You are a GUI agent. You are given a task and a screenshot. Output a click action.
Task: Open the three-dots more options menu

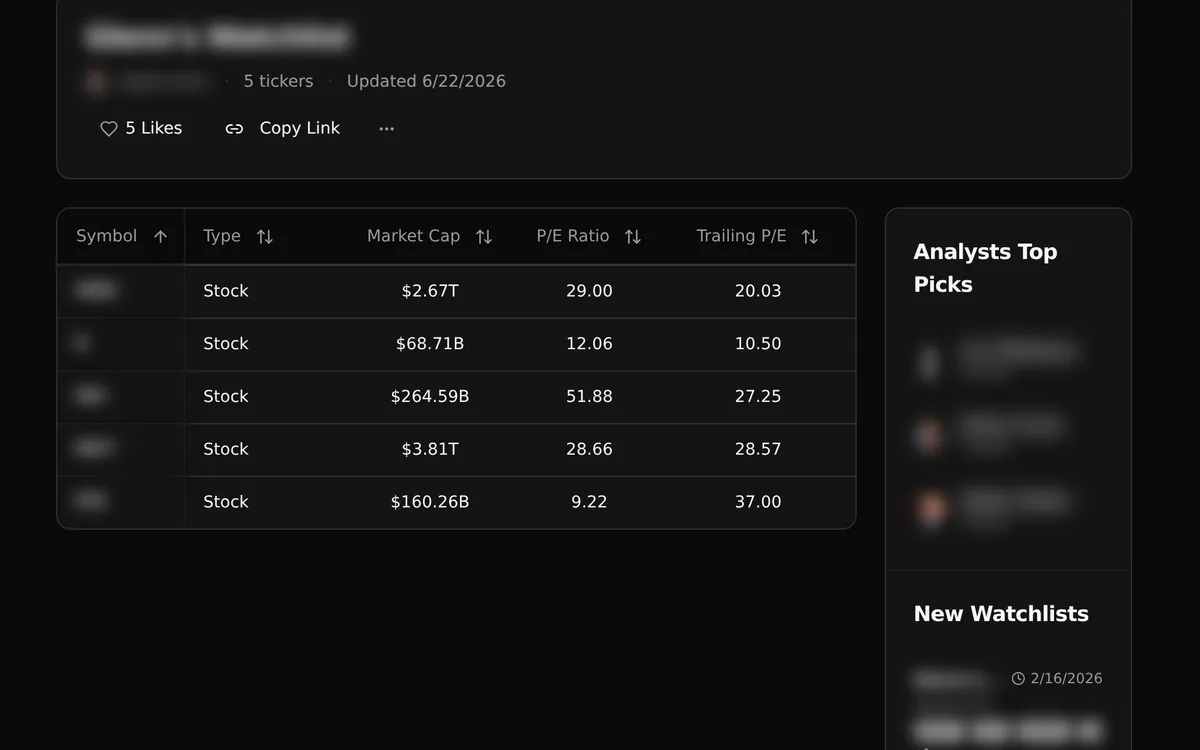coord(387,128)
